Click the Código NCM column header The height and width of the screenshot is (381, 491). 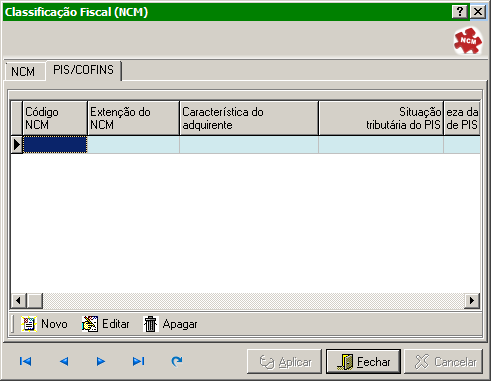click(x=55, y=118)
